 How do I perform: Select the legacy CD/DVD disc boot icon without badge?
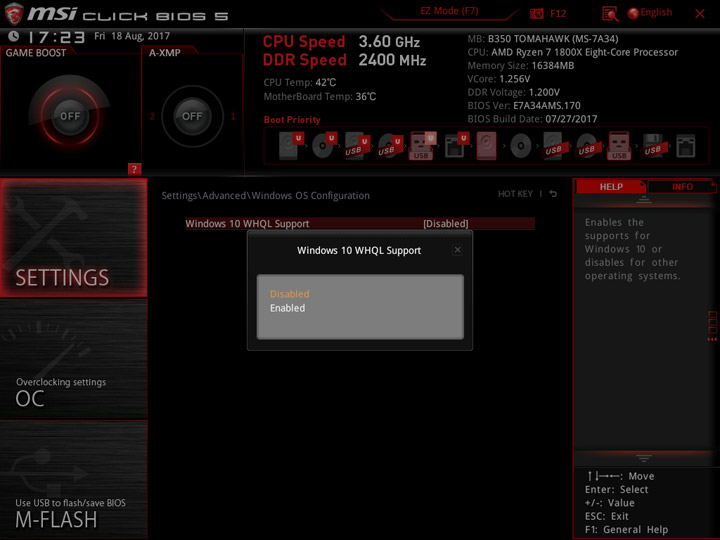click(x=520, y=146)
